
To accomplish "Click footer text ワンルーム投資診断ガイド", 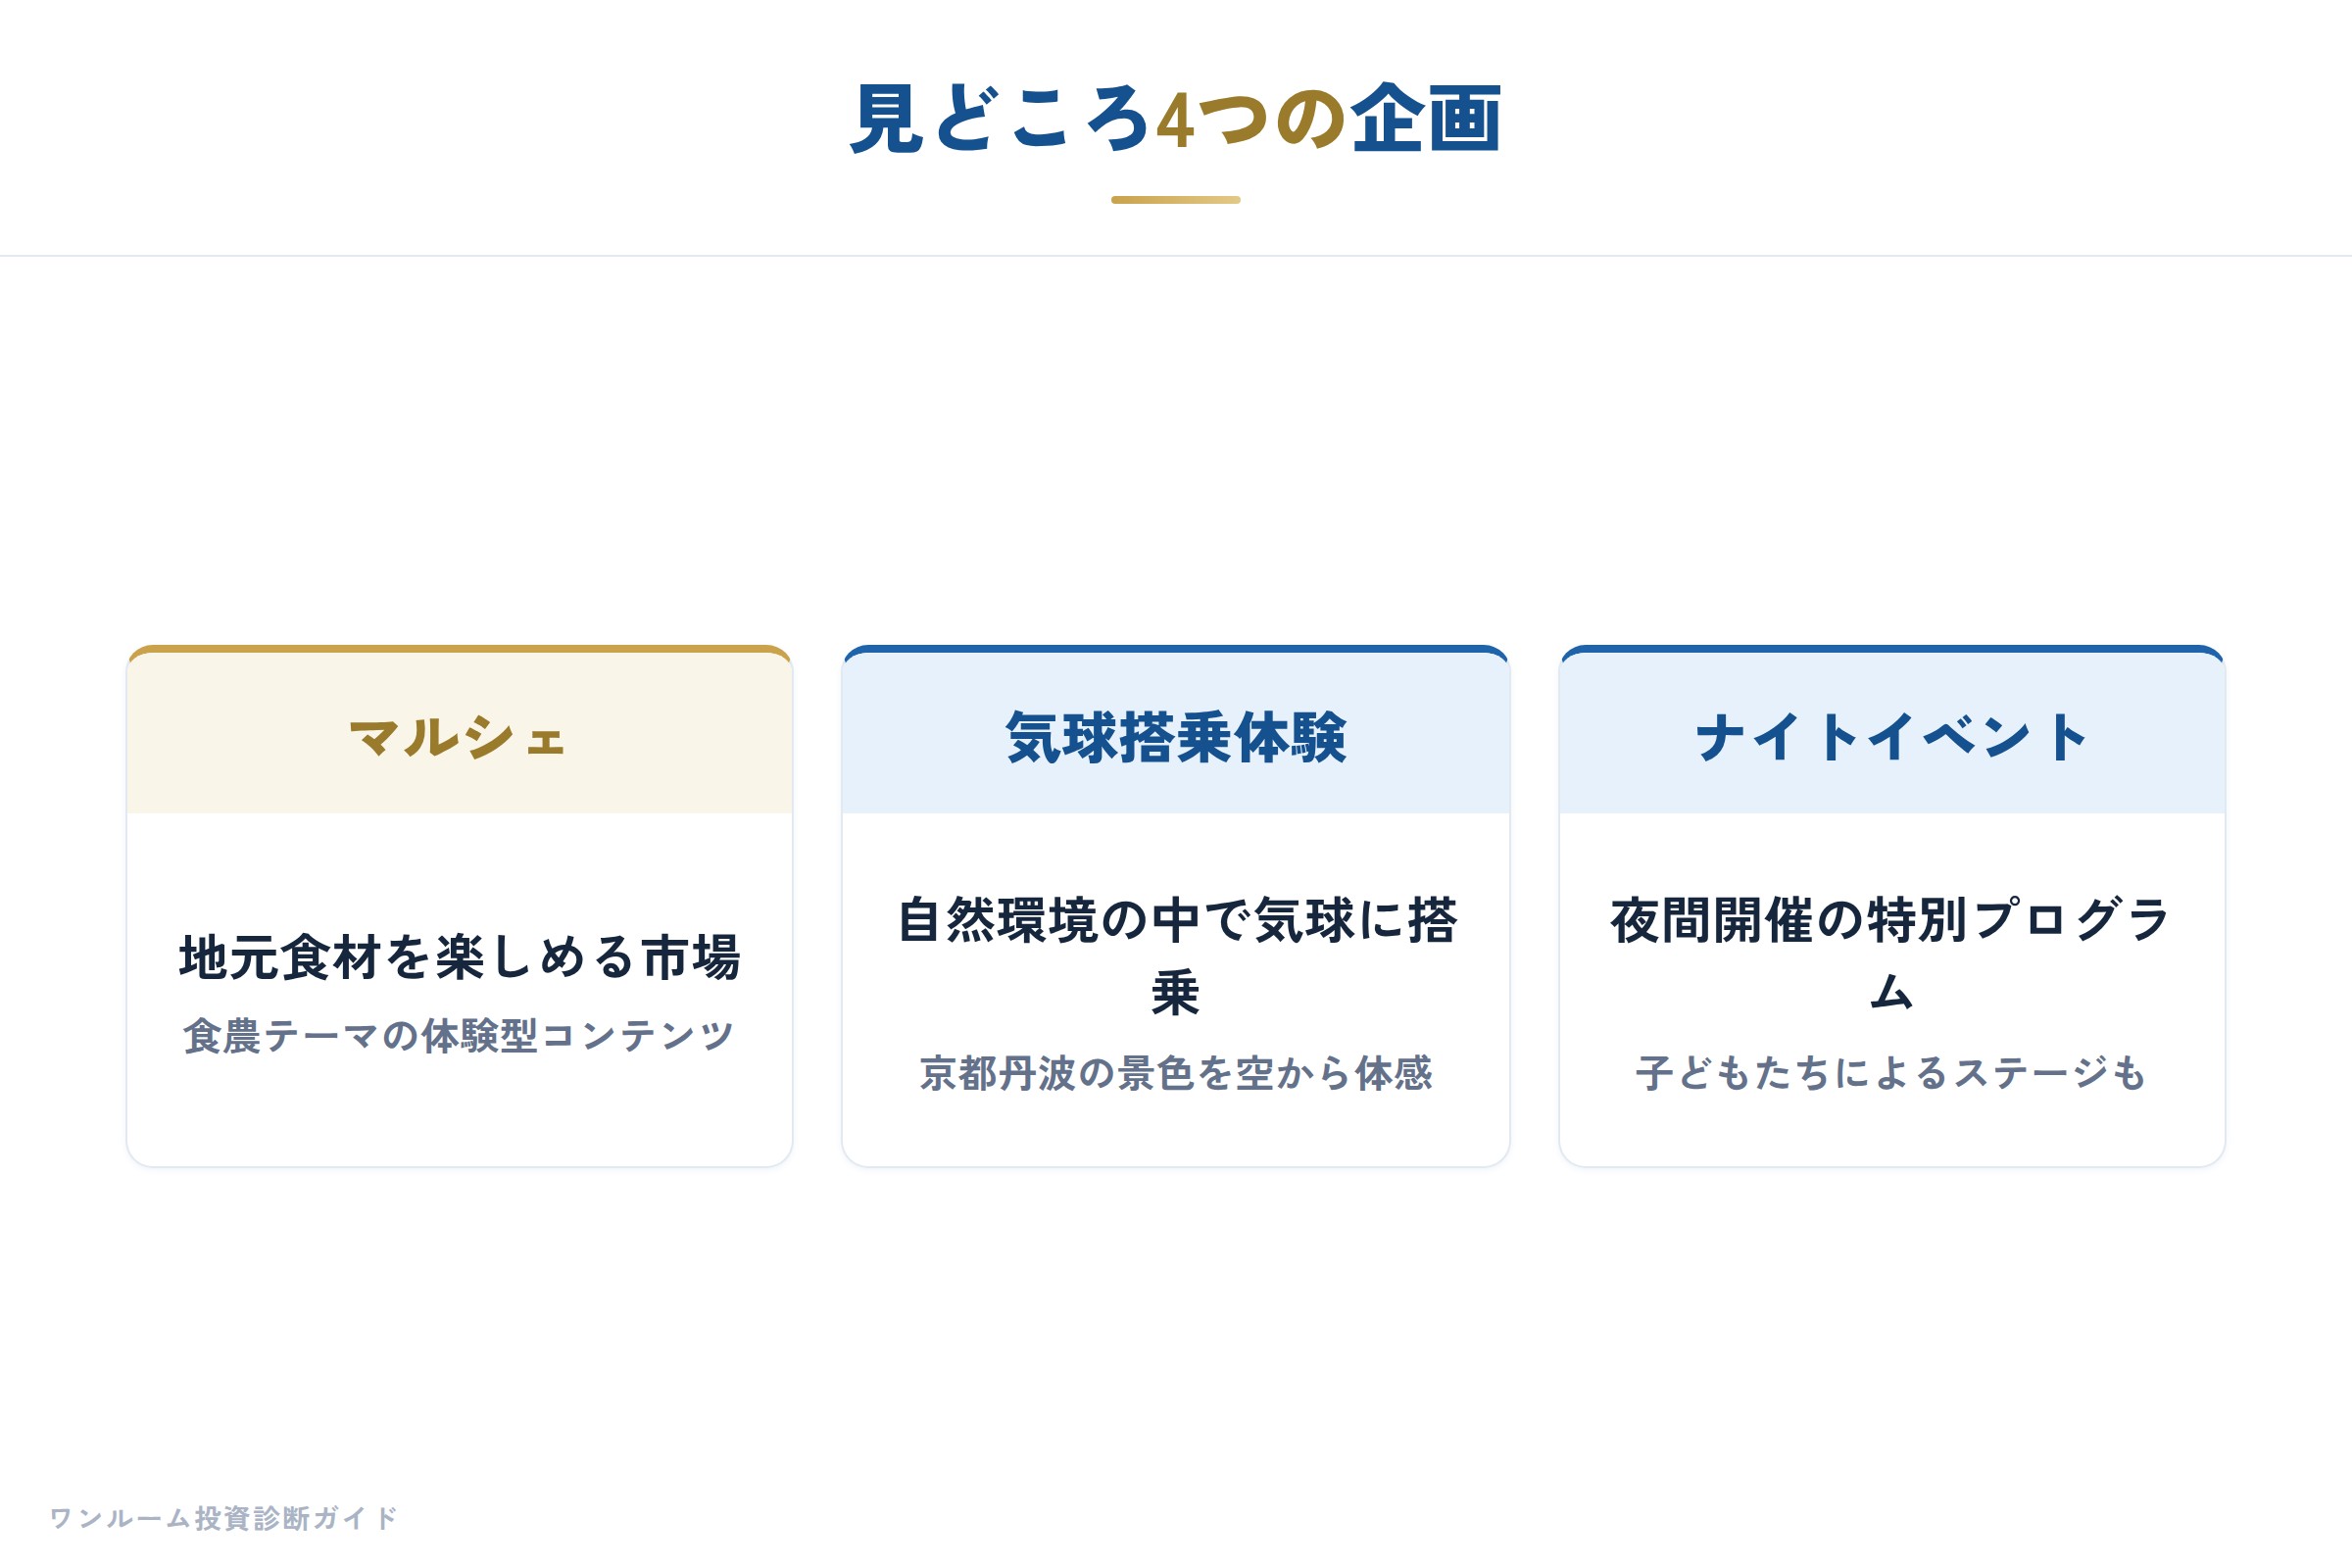I will coord(224,1518).
